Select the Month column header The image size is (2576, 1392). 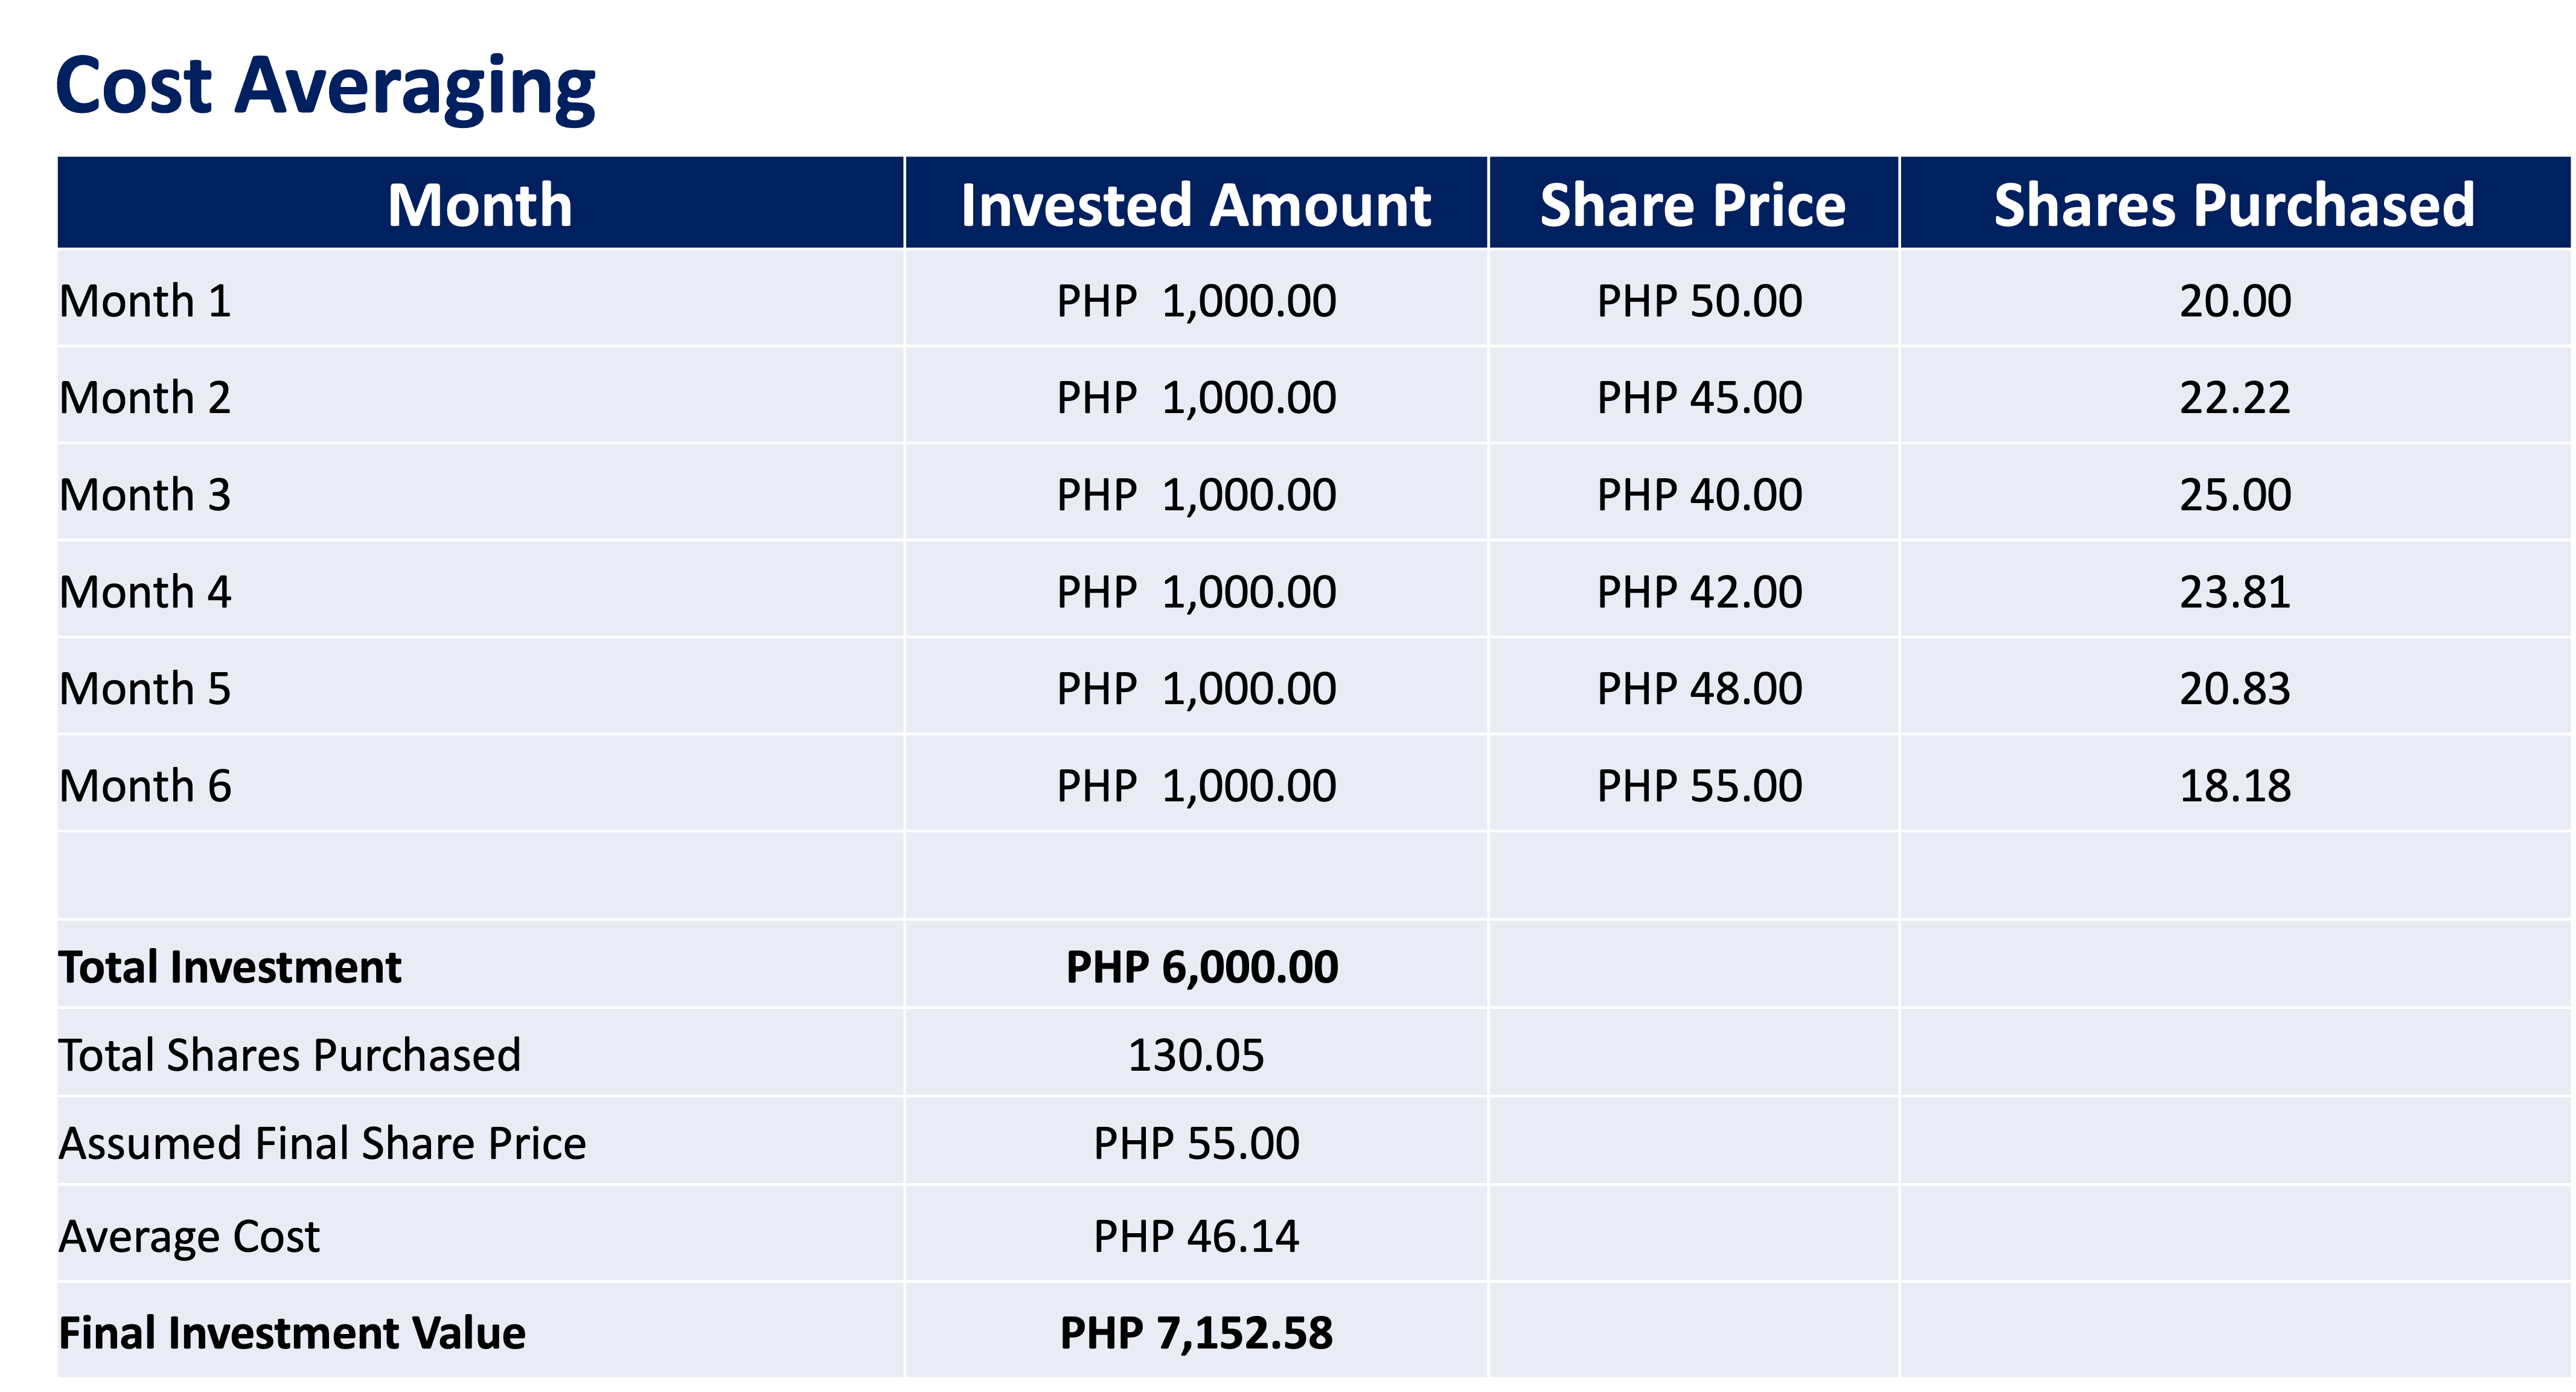point(480,204)
